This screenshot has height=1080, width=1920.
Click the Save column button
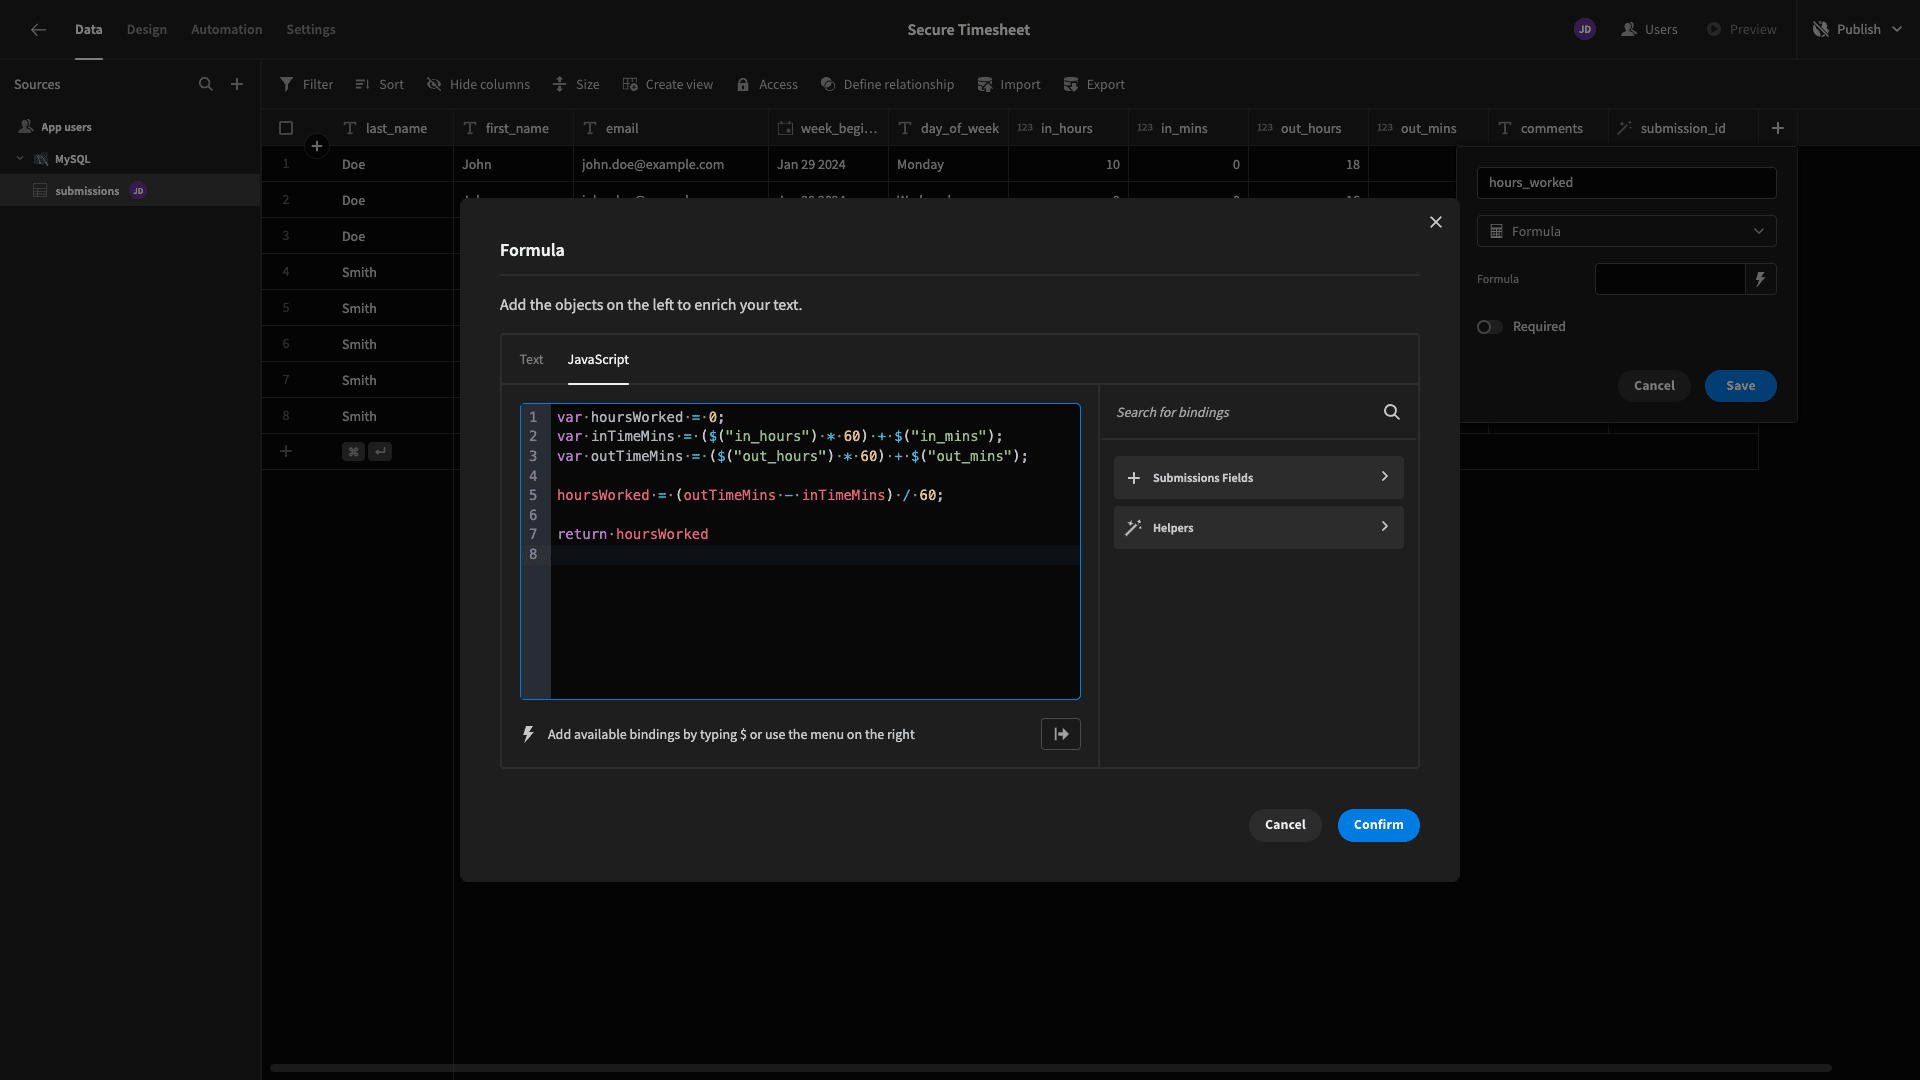click(1740, 386)
